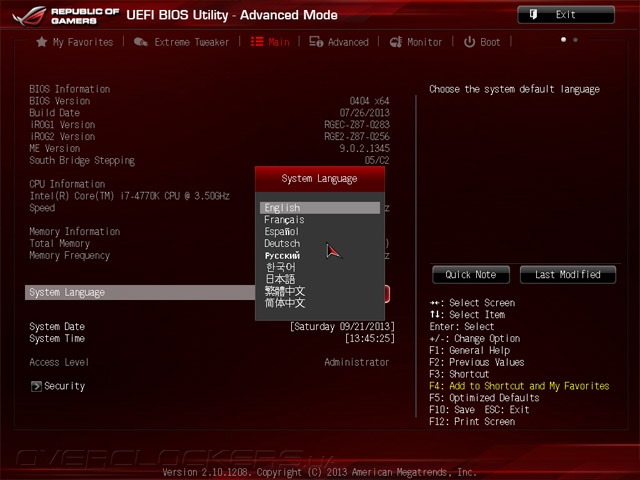
Task: Click the Exit button
Action: point(566,15)
